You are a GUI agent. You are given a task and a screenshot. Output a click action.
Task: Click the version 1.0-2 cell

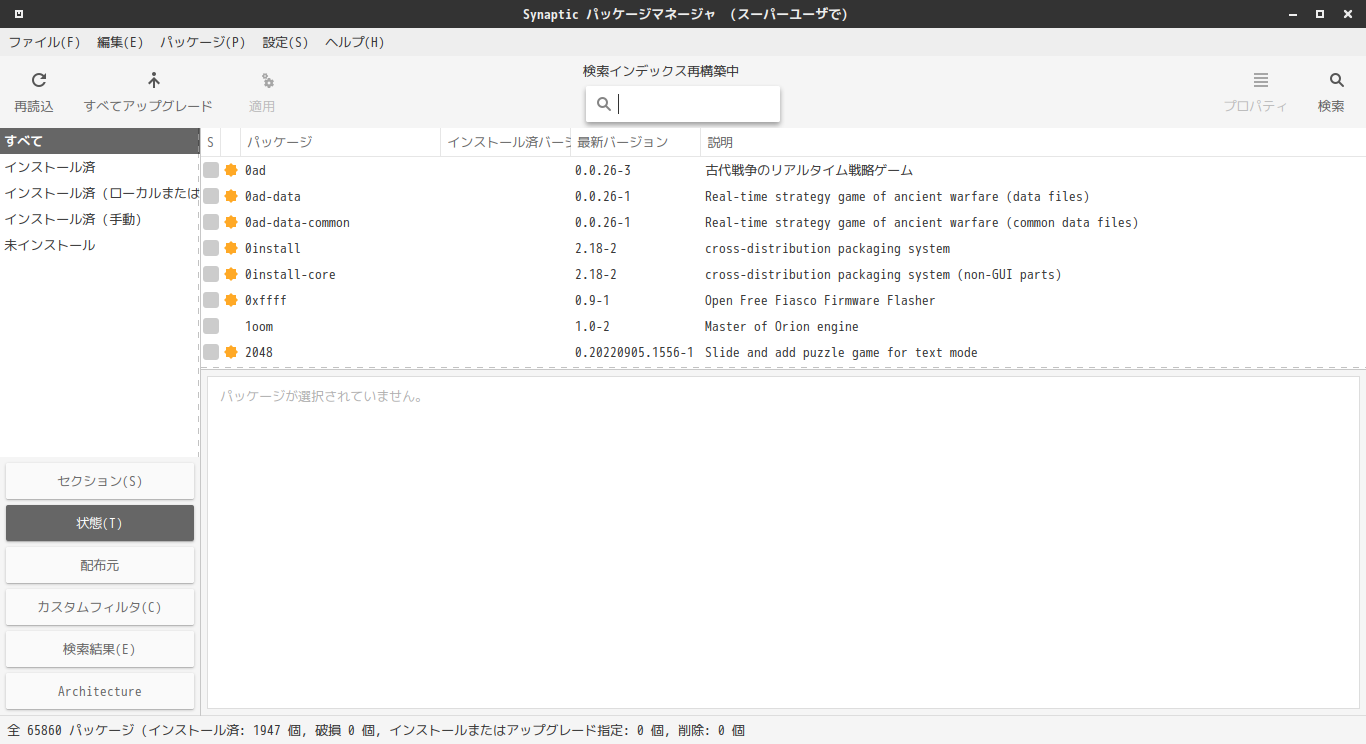tap(592, 326)
